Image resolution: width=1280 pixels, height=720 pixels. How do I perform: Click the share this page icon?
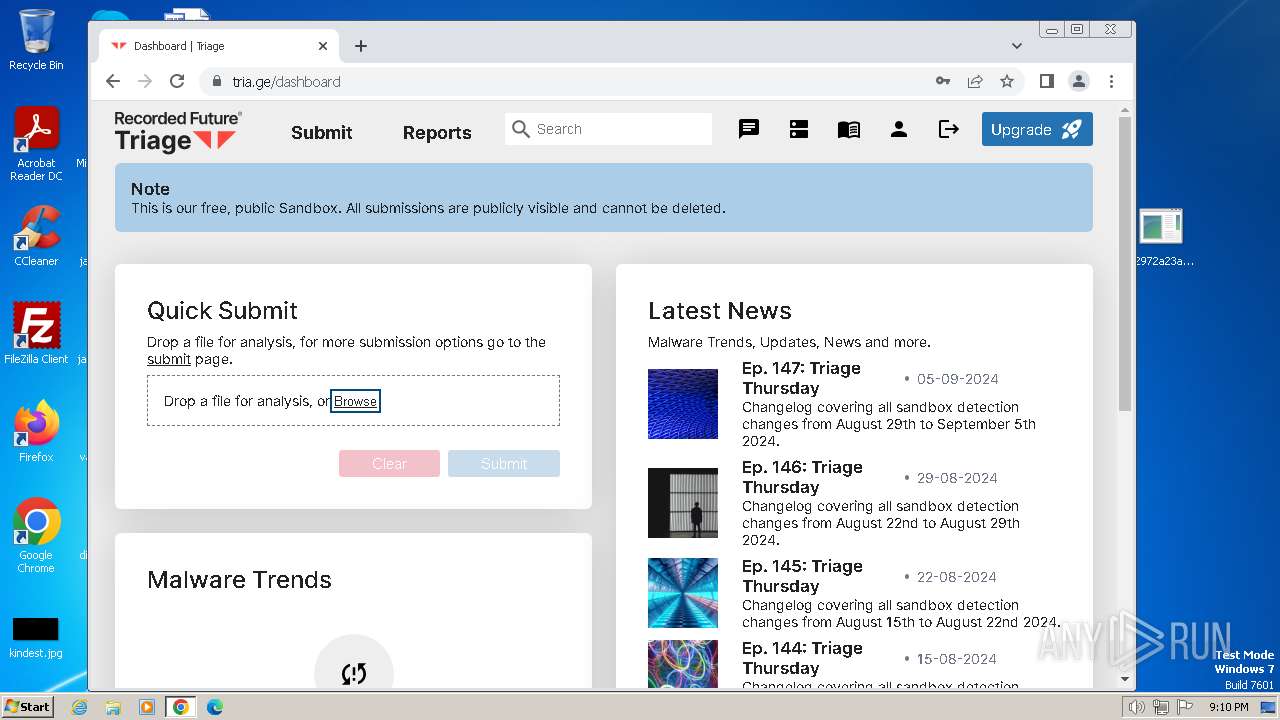pyautogui.click(x=975, y=81)
